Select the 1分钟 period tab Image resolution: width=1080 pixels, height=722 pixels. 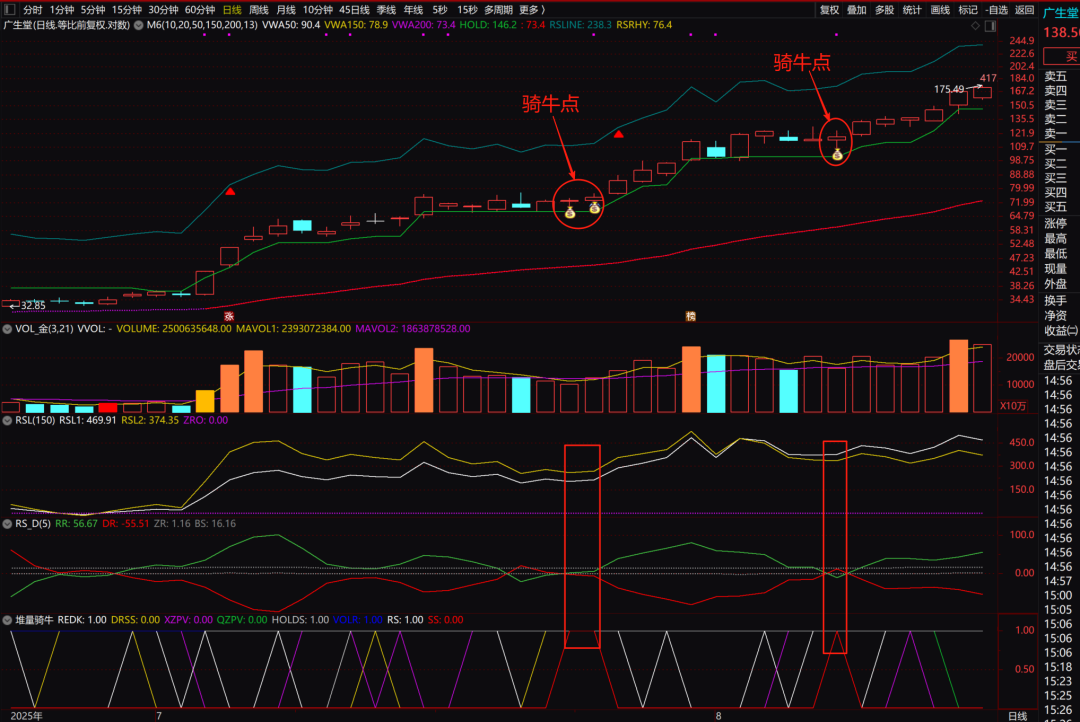62,10
